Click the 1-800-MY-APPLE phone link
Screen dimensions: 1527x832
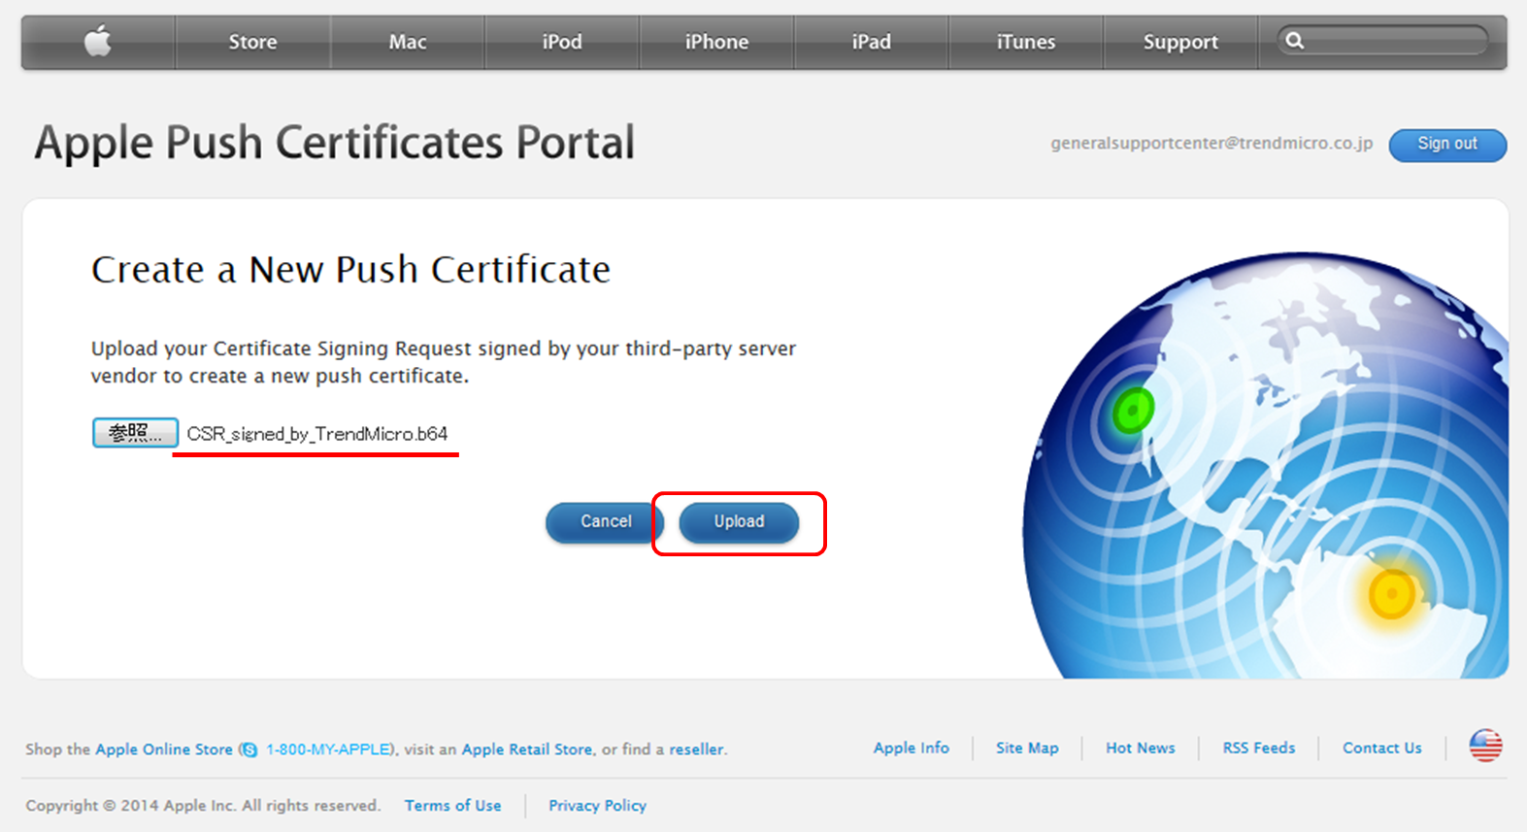click(328, 749)
